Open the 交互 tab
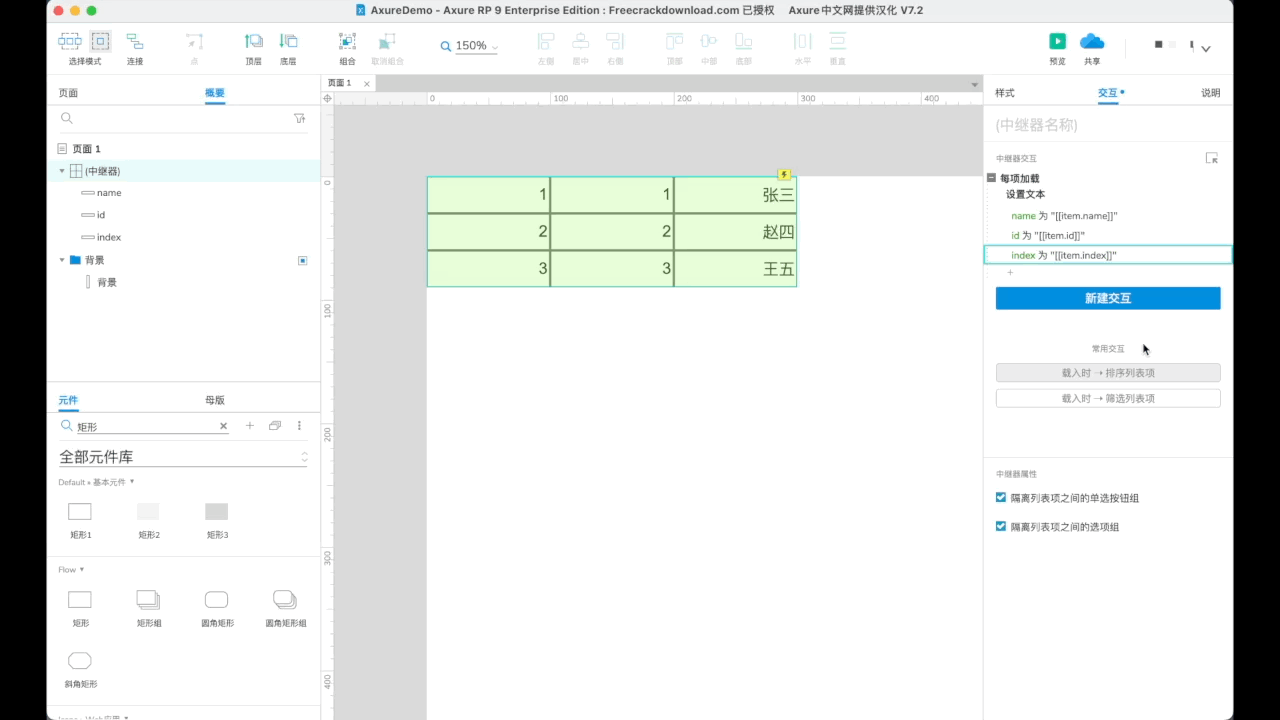This screenshot has height=720, width=1280. (x=1108, y=93)
